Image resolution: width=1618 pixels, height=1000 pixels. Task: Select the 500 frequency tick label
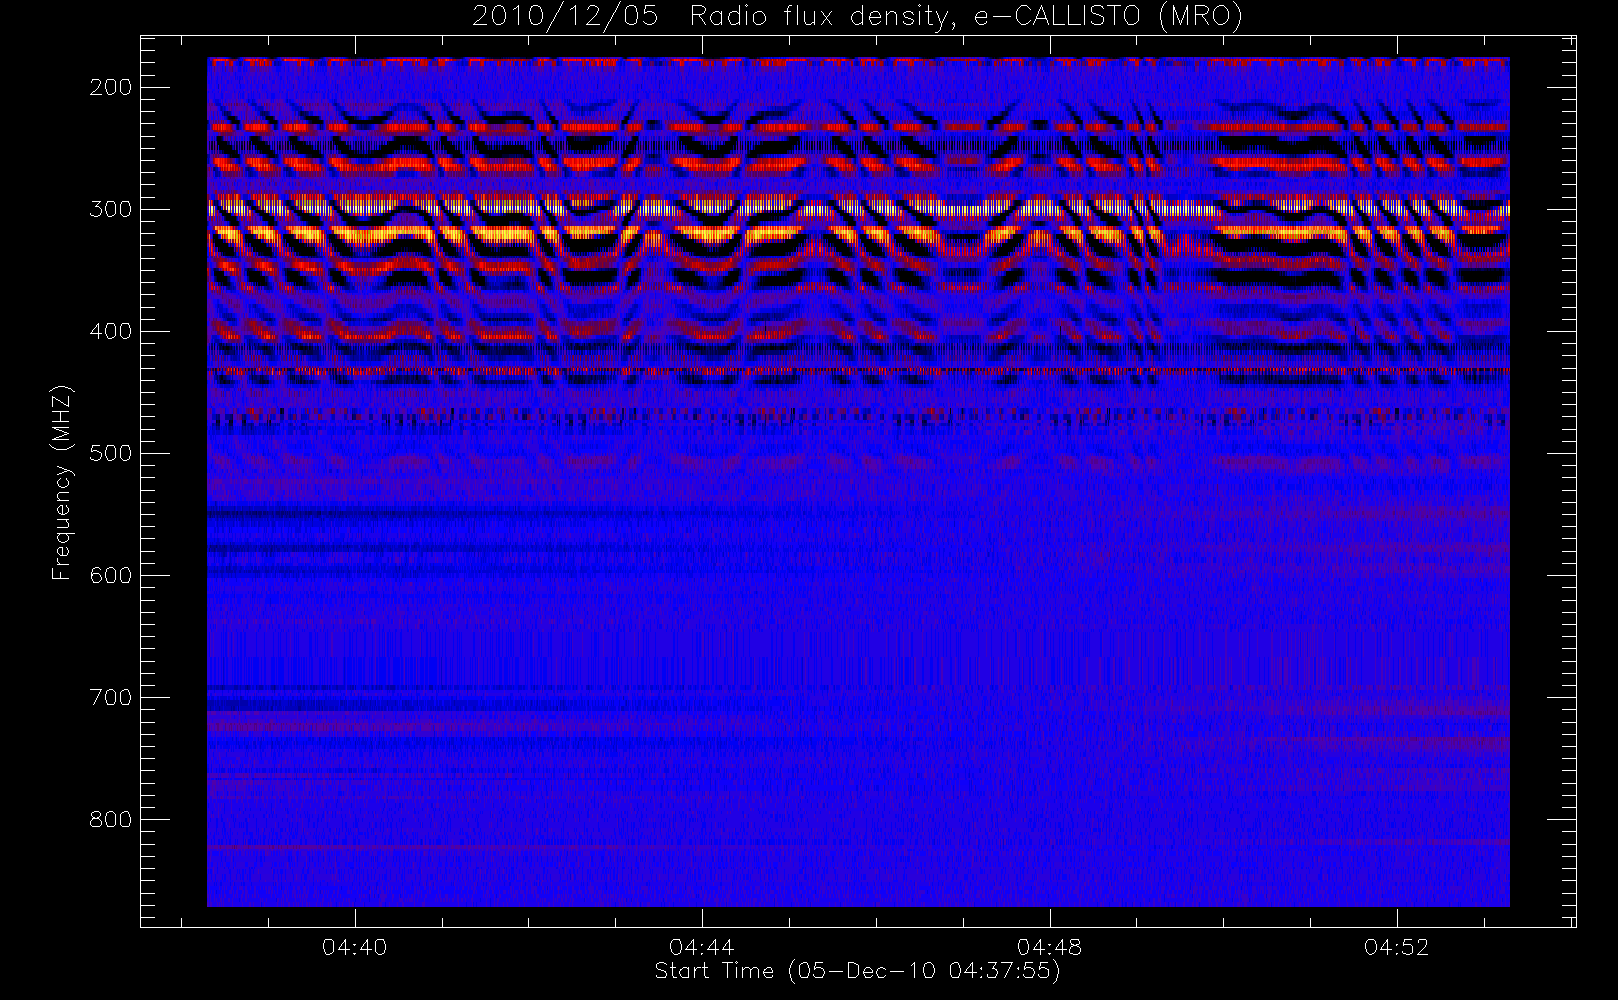(111, 453)
